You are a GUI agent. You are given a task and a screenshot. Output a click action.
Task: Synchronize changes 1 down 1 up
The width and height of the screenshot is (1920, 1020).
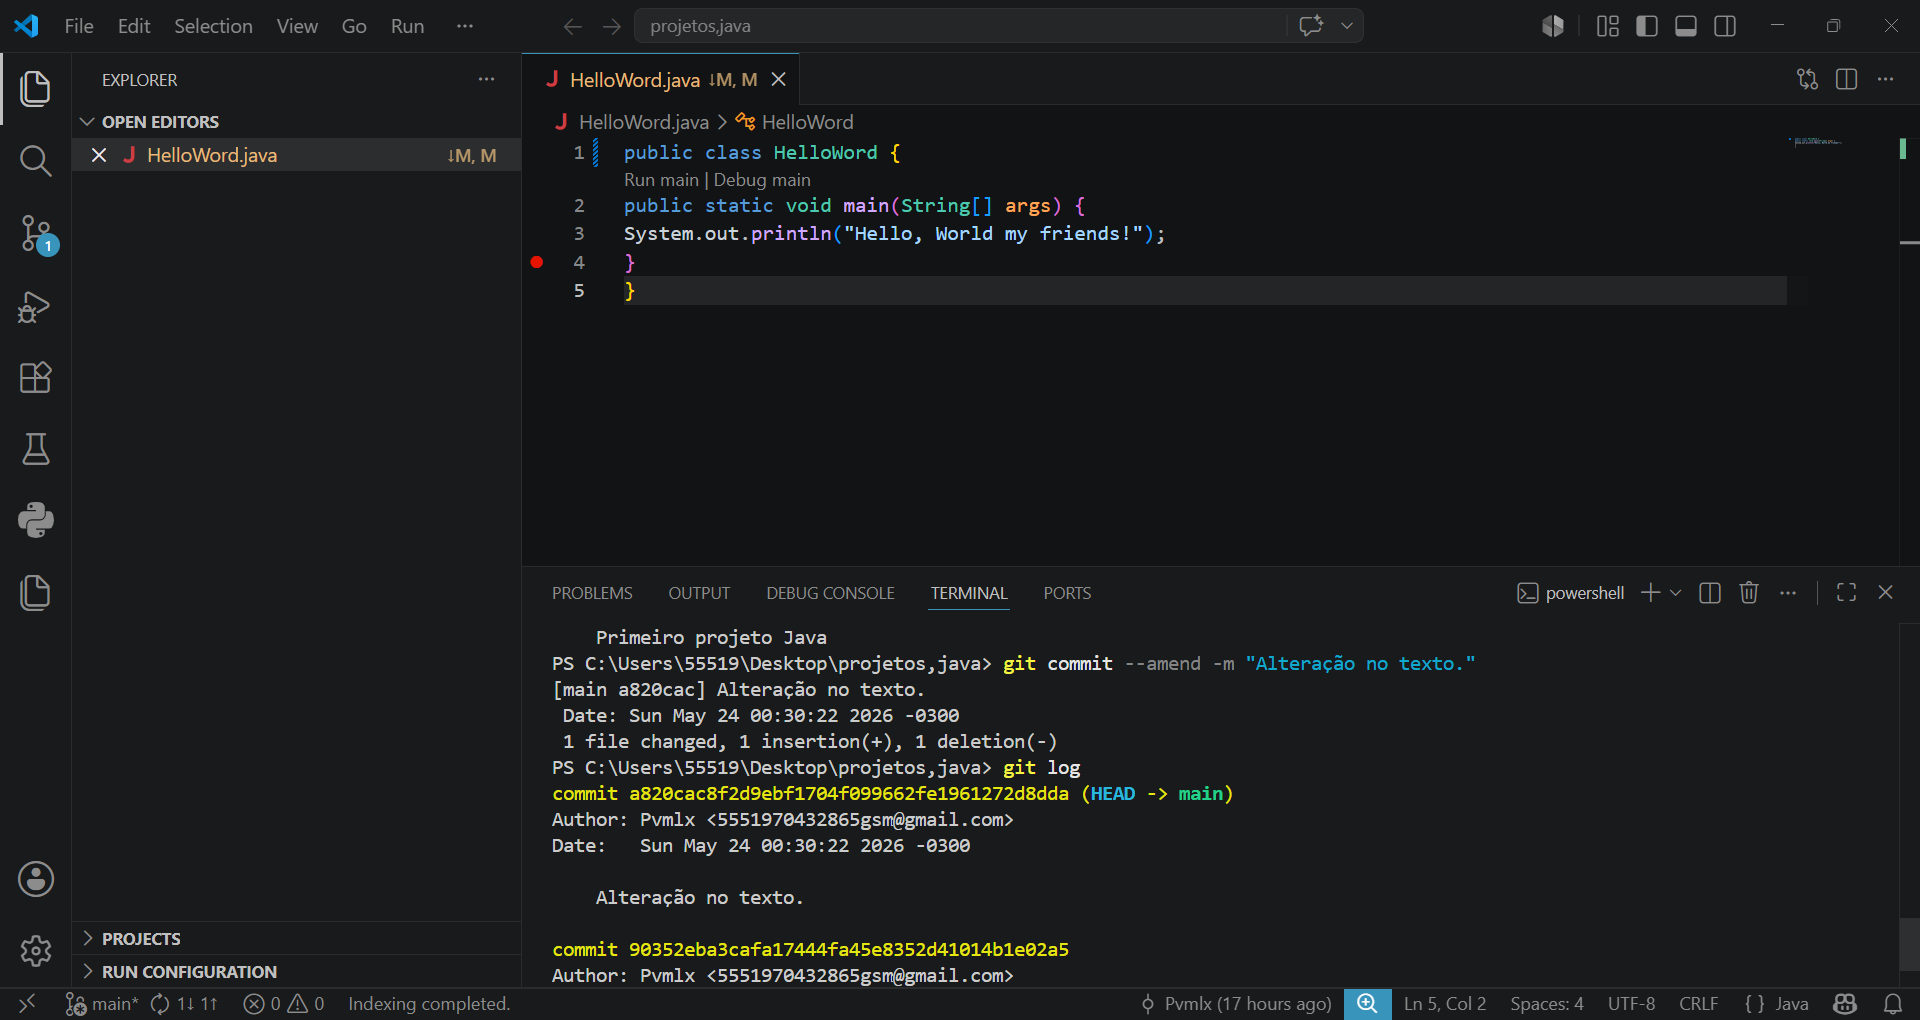pos(184,1004)
